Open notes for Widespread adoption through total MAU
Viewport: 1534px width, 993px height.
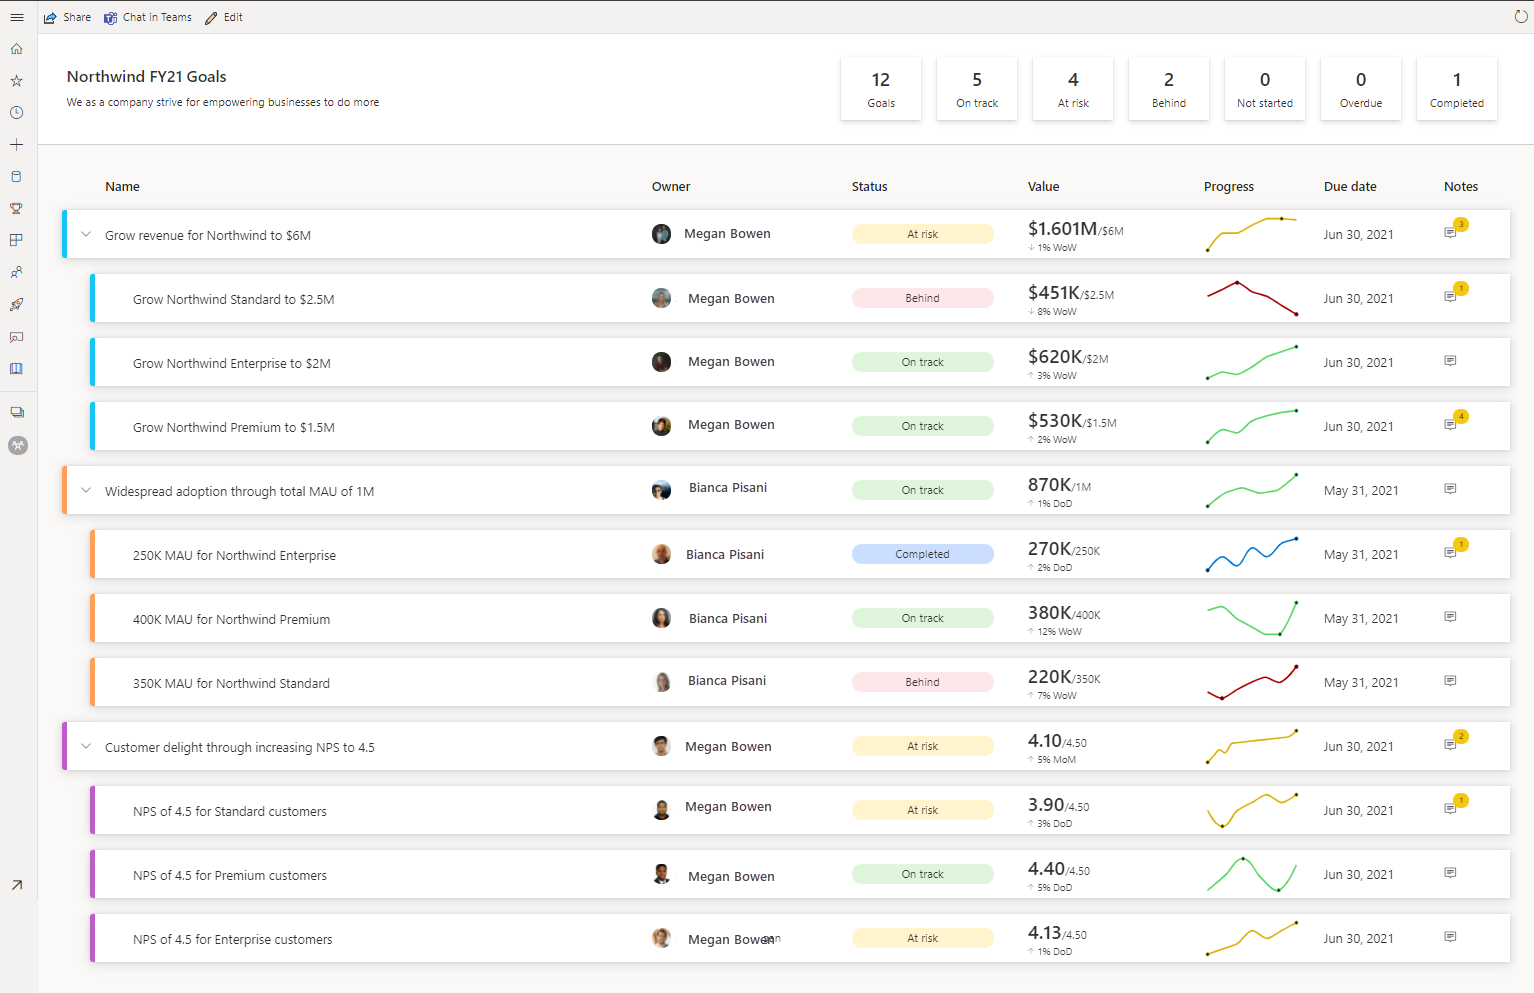tap(1451, 489)
